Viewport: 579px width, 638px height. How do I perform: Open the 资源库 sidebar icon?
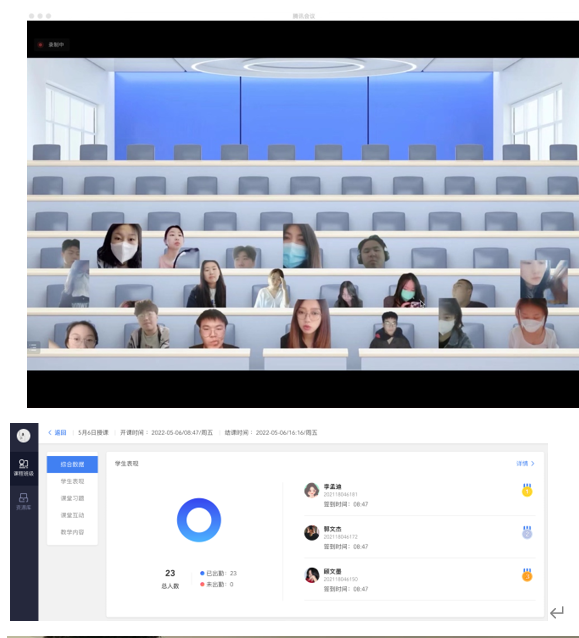click(24, 501)
